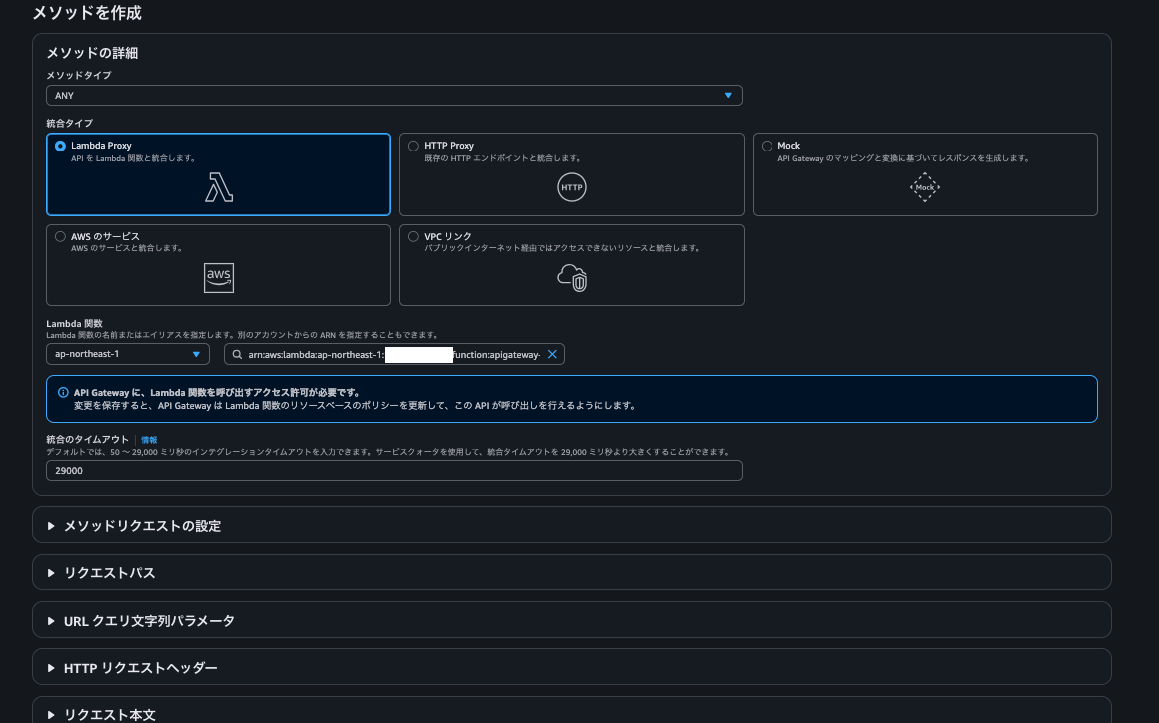Select the VPC リンク integration radio button
Screen dimensions: 1159x723
pyautogui.click(x=413, y=237)
